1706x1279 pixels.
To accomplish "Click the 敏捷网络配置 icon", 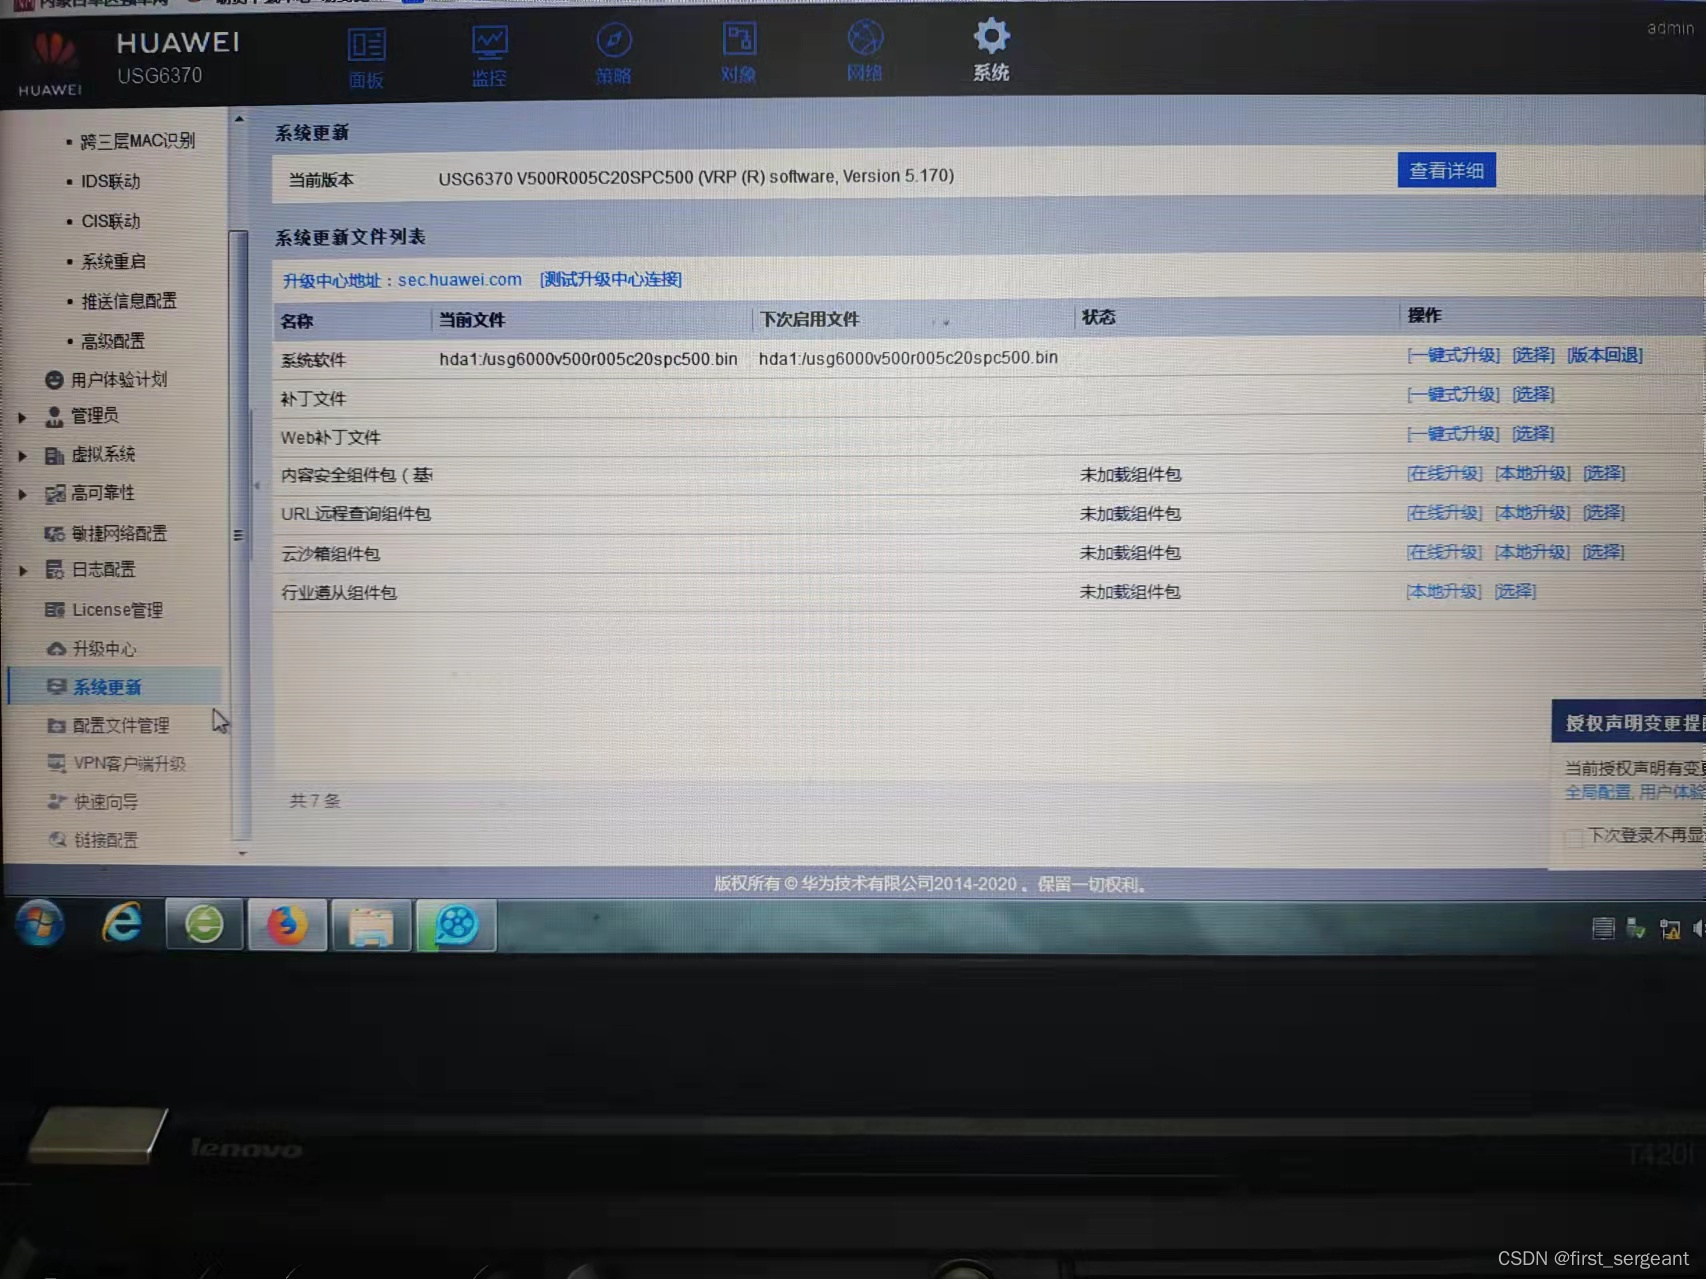I will (x=54, y=533).
